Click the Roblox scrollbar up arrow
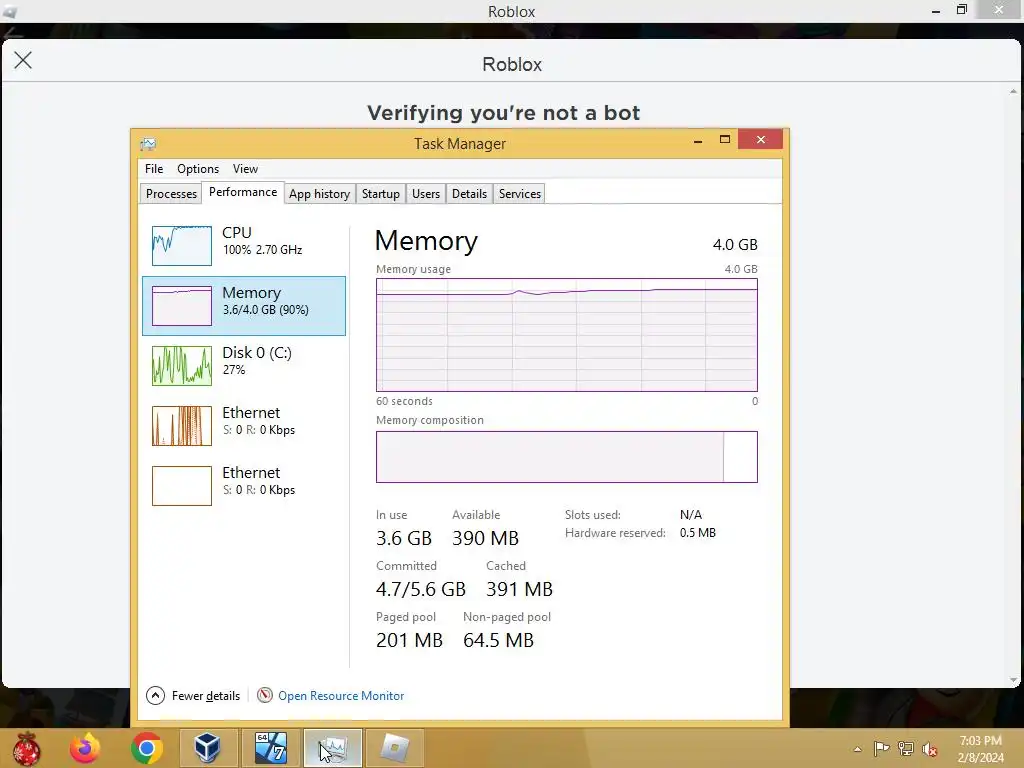 (1014, 92)
